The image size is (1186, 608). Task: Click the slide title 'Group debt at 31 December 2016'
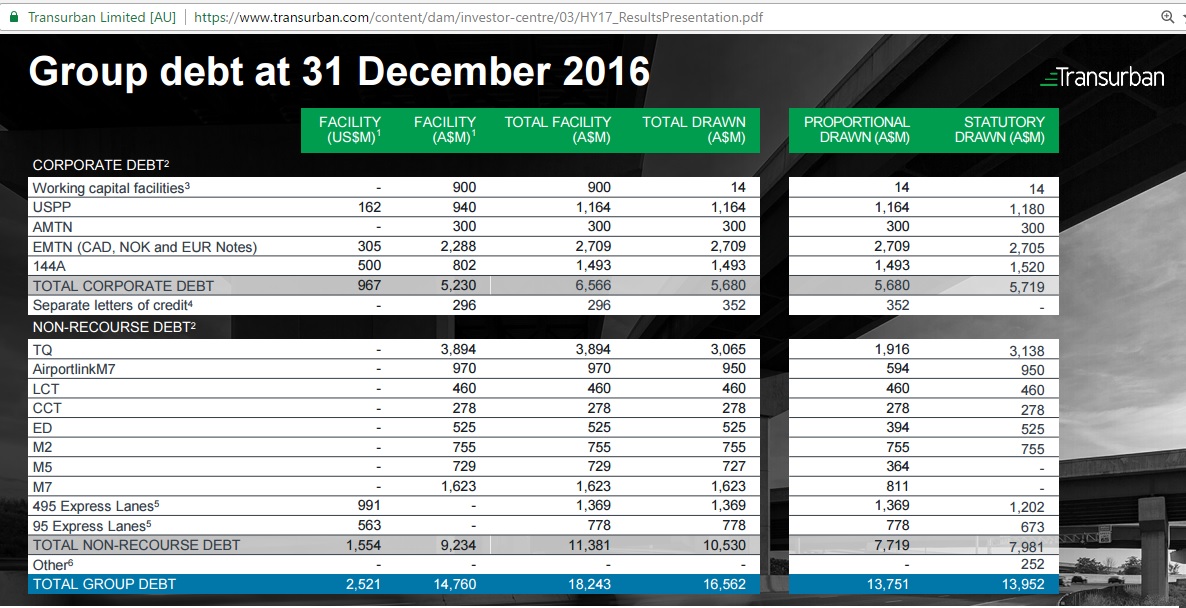pyautogui.click(x=339, y=72)
